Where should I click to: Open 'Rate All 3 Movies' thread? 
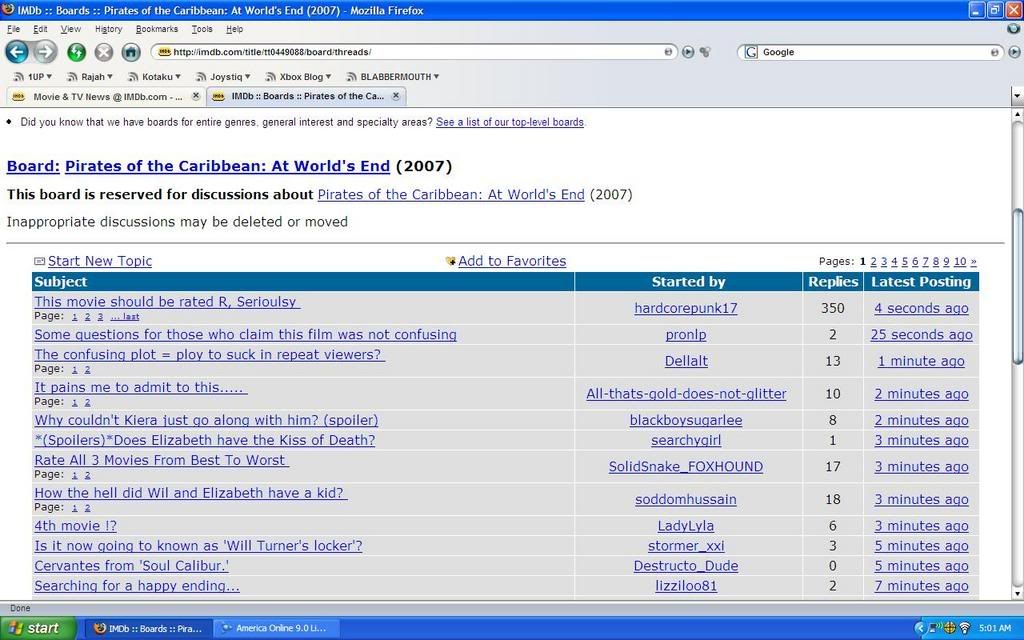(161, 460)
